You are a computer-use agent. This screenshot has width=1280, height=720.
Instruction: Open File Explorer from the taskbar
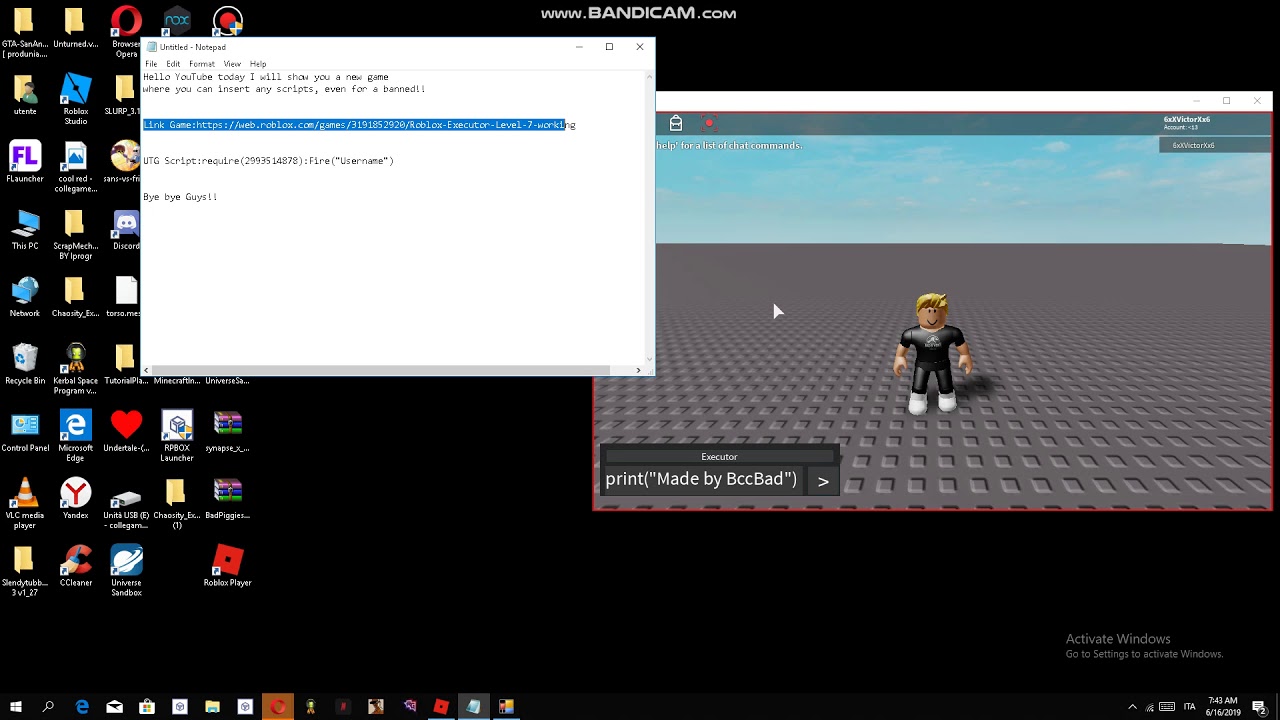212,706
